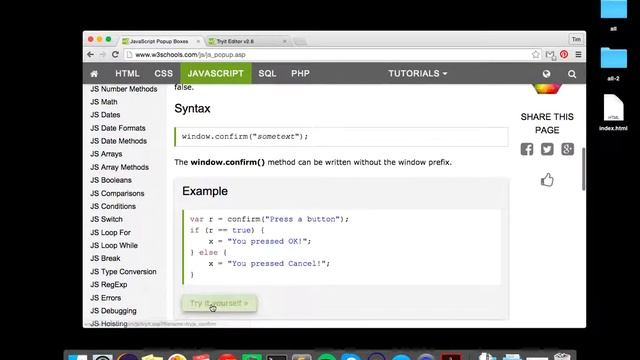Go to W3Schools home icon

click(94, 73)
